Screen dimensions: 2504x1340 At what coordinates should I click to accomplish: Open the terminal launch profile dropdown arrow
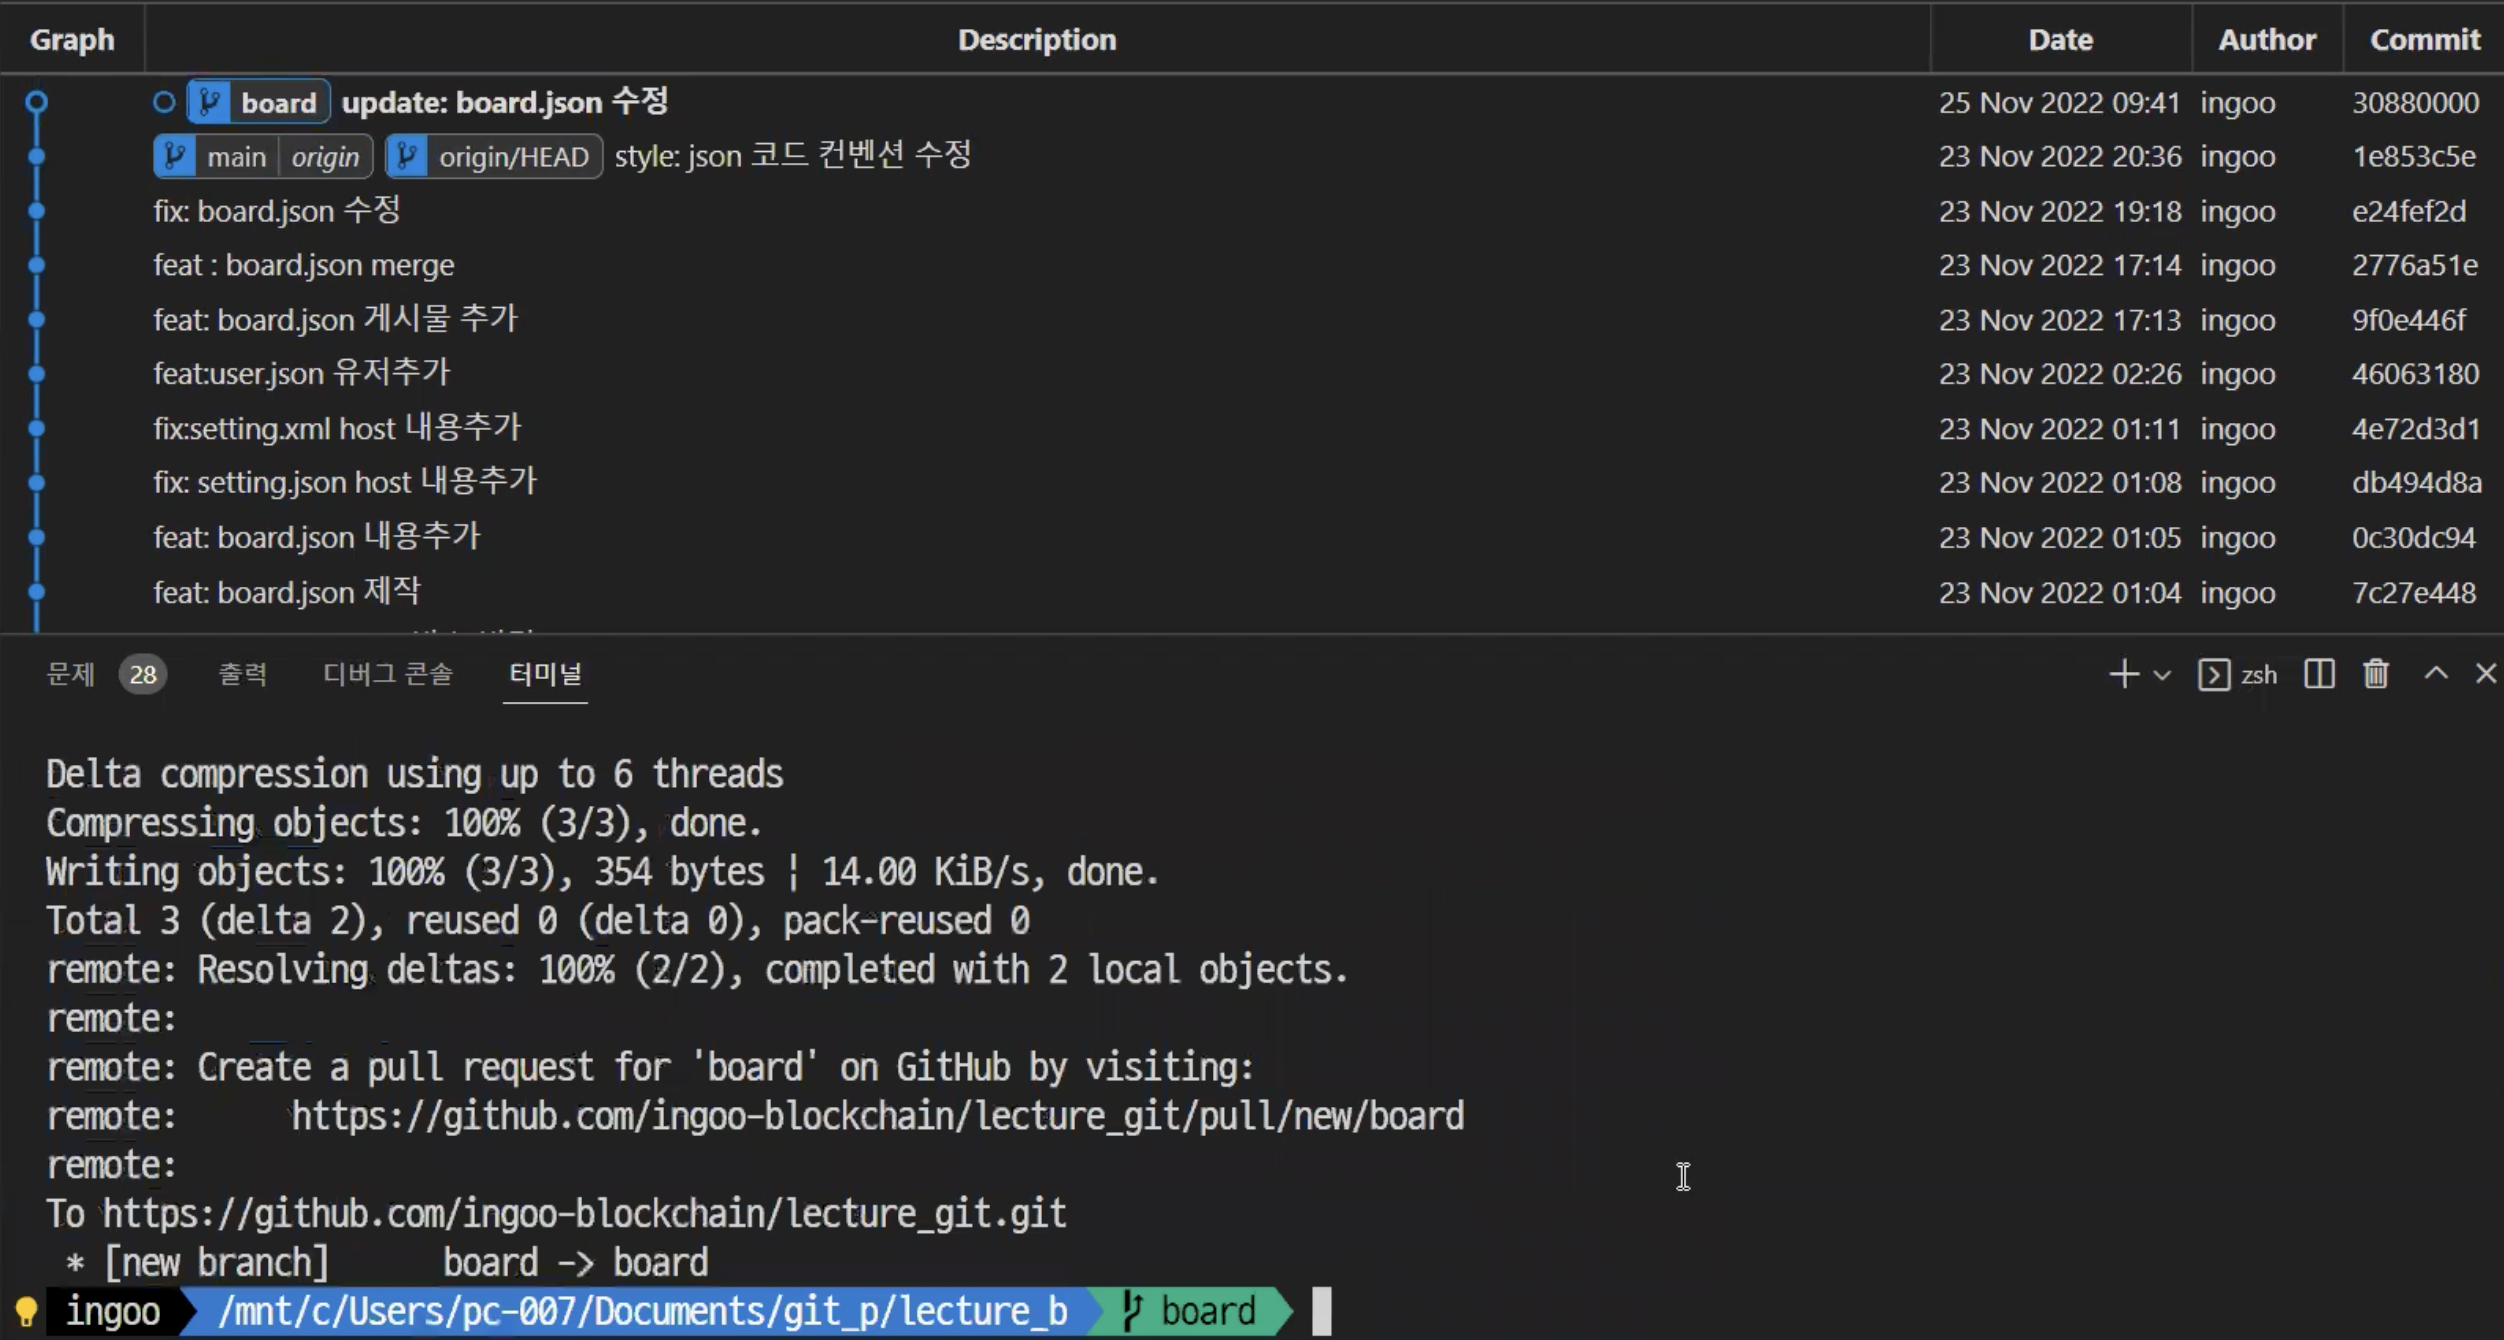pos(2162,675)
